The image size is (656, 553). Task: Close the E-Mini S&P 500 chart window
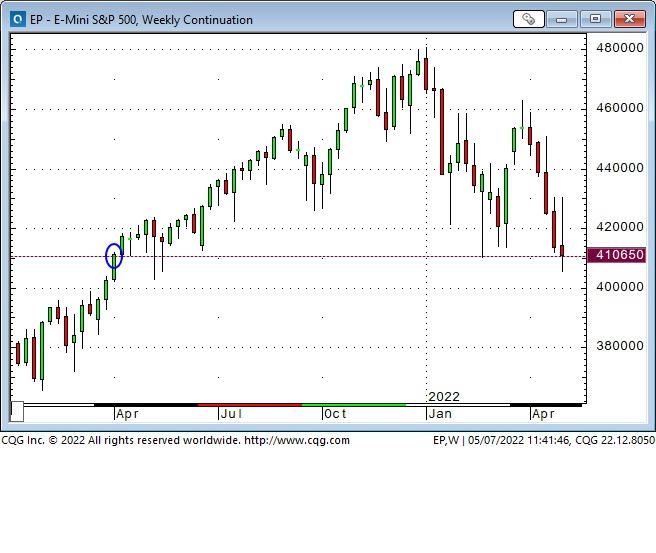629,19
